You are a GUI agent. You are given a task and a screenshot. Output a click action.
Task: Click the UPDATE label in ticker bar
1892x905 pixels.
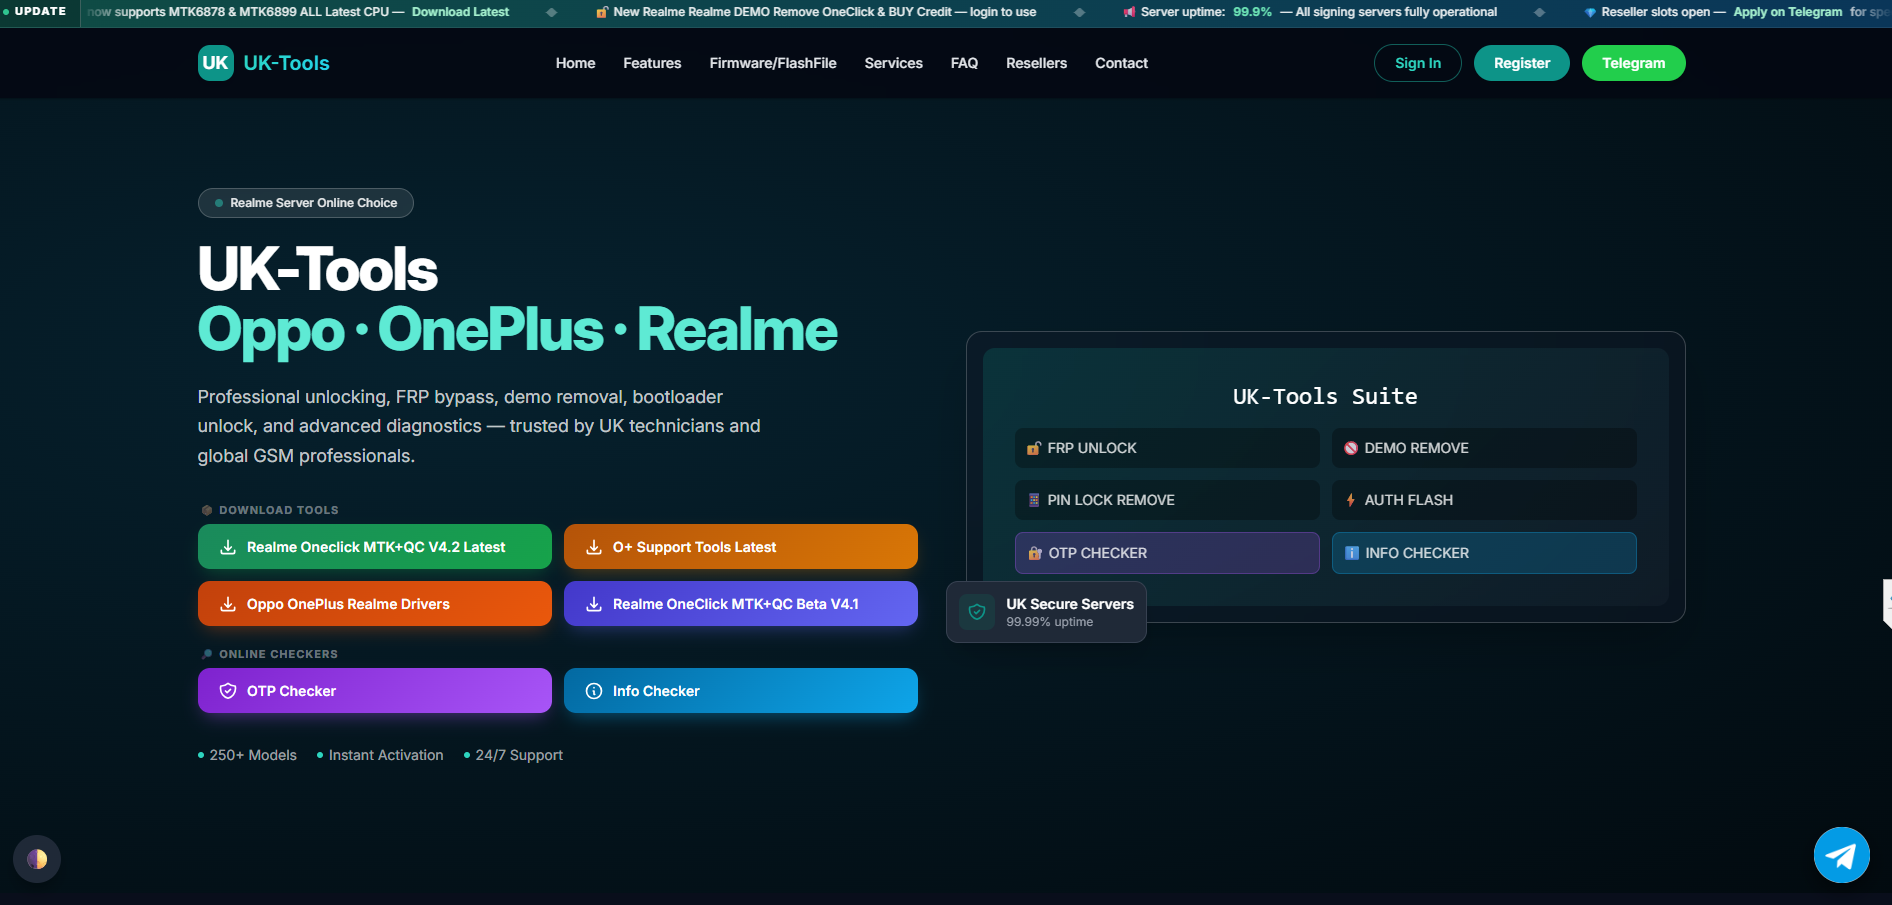pos(40,12)
